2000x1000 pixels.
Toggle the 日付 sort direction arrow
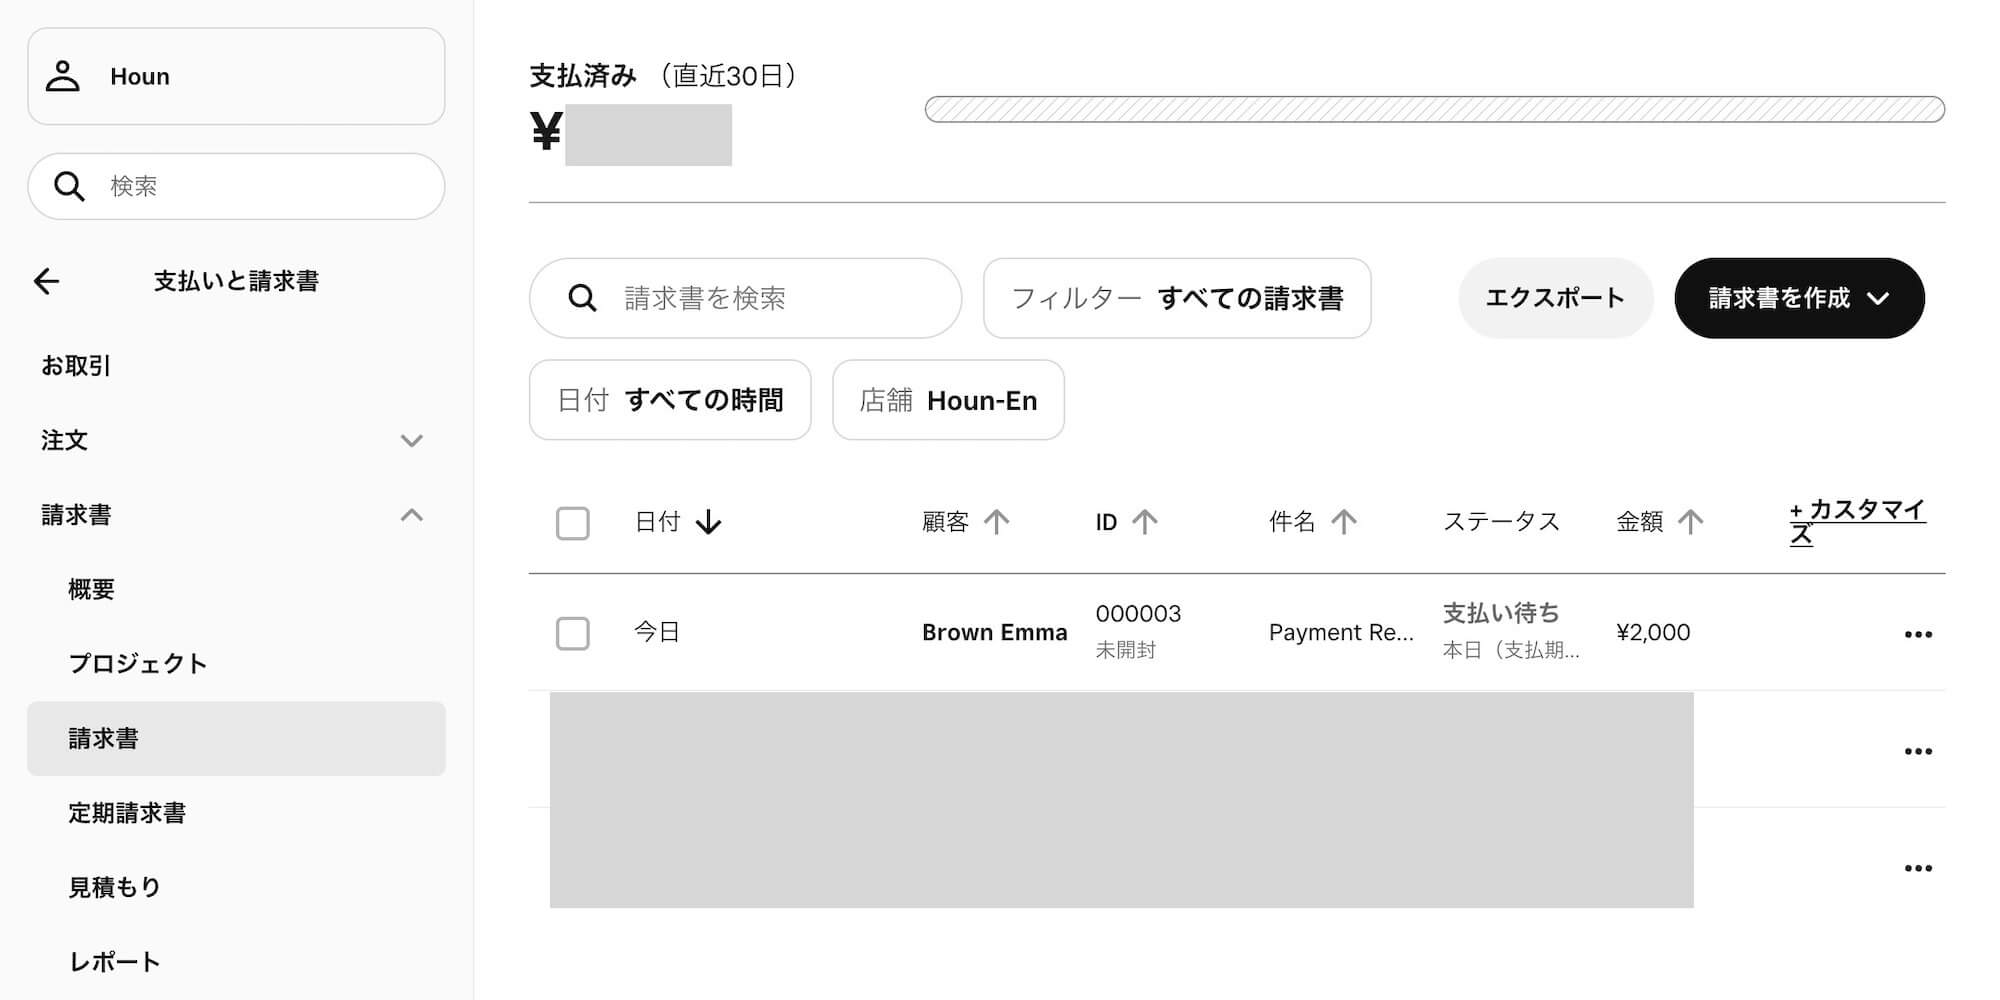[x=708, y=522]
